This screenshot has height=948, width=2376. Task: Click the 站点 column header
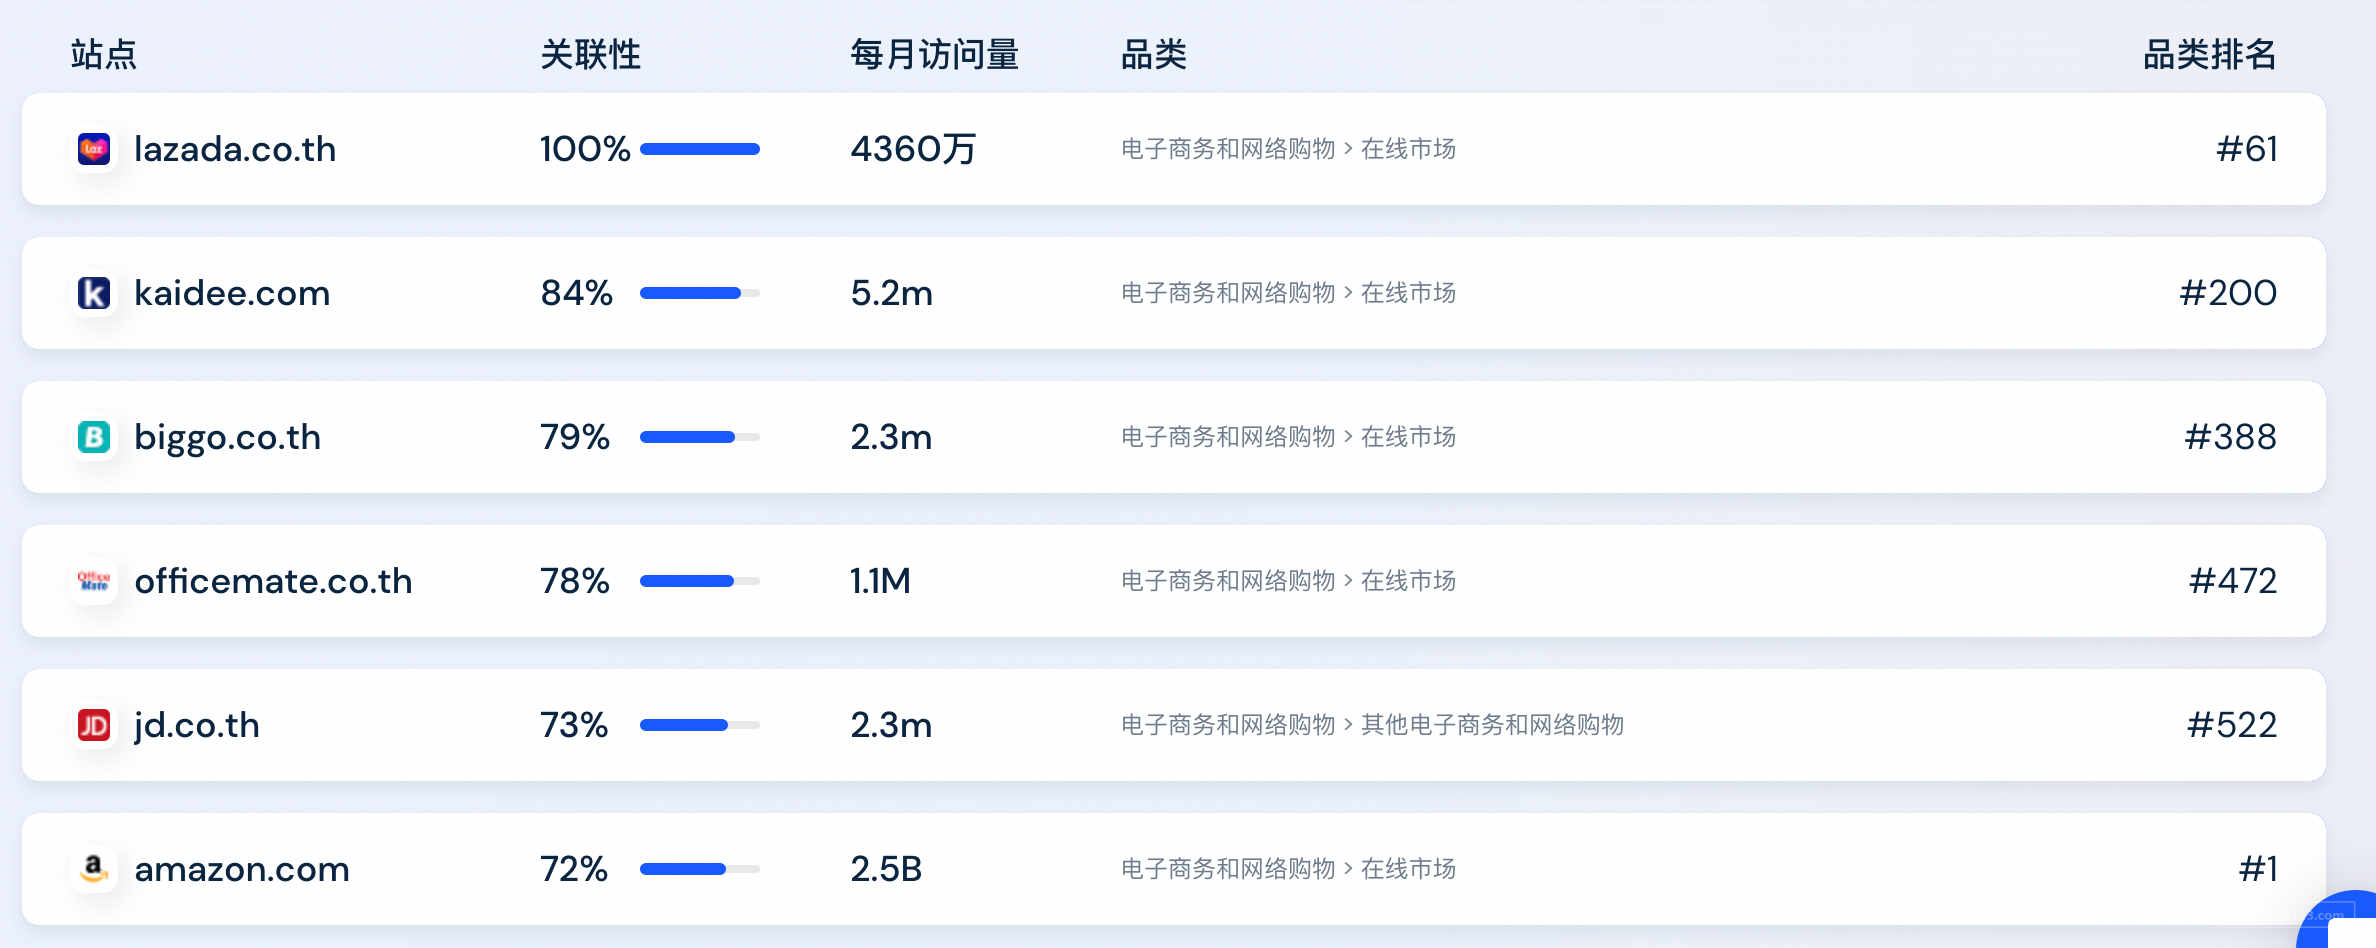click(x=104, y=54)
